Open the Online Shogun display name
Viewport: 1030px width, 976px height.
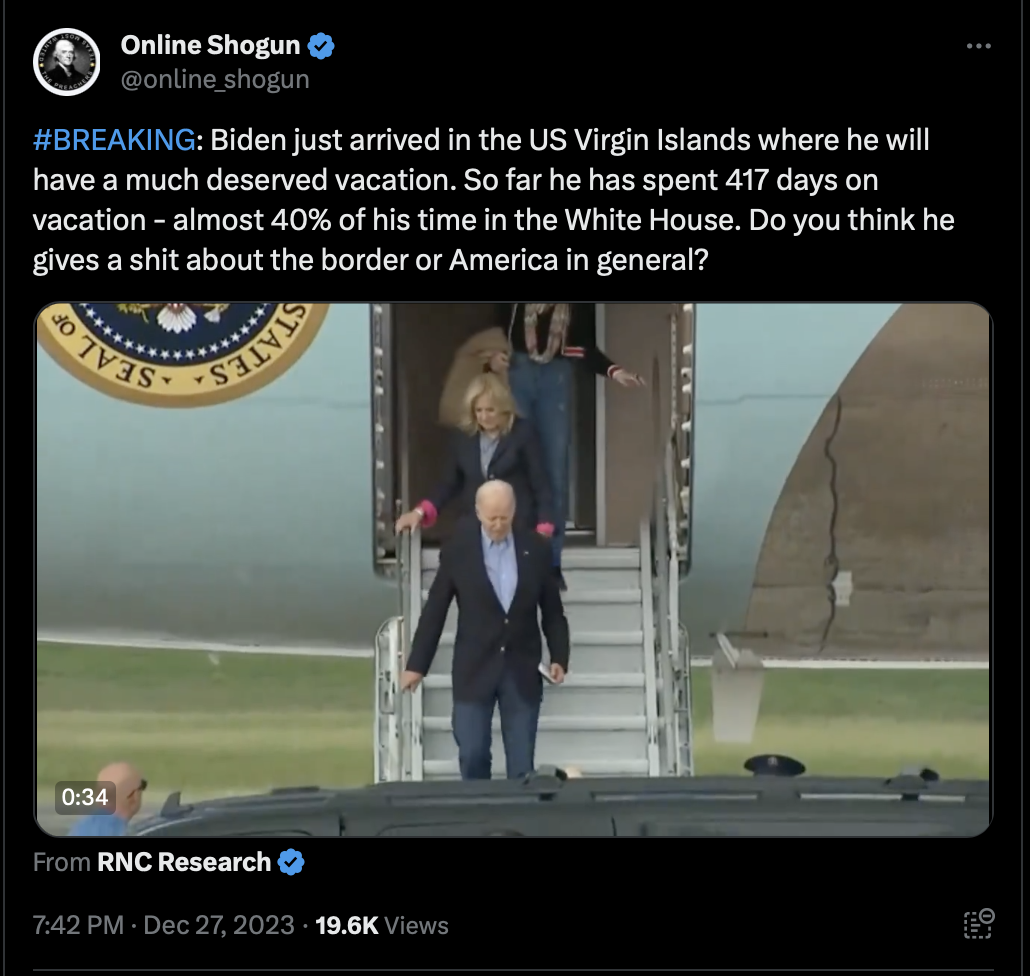[x=210, y=45]
